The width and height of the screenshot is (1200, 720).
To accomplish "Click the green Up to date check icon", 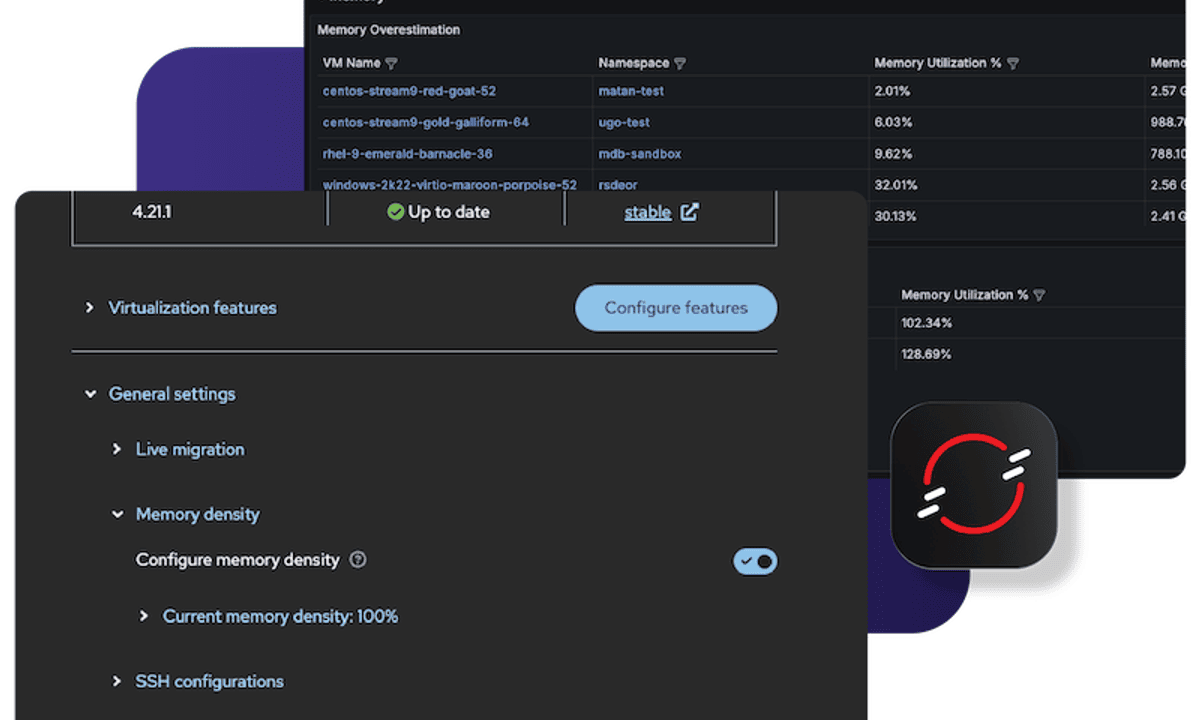I will click(x=396, y=212).
